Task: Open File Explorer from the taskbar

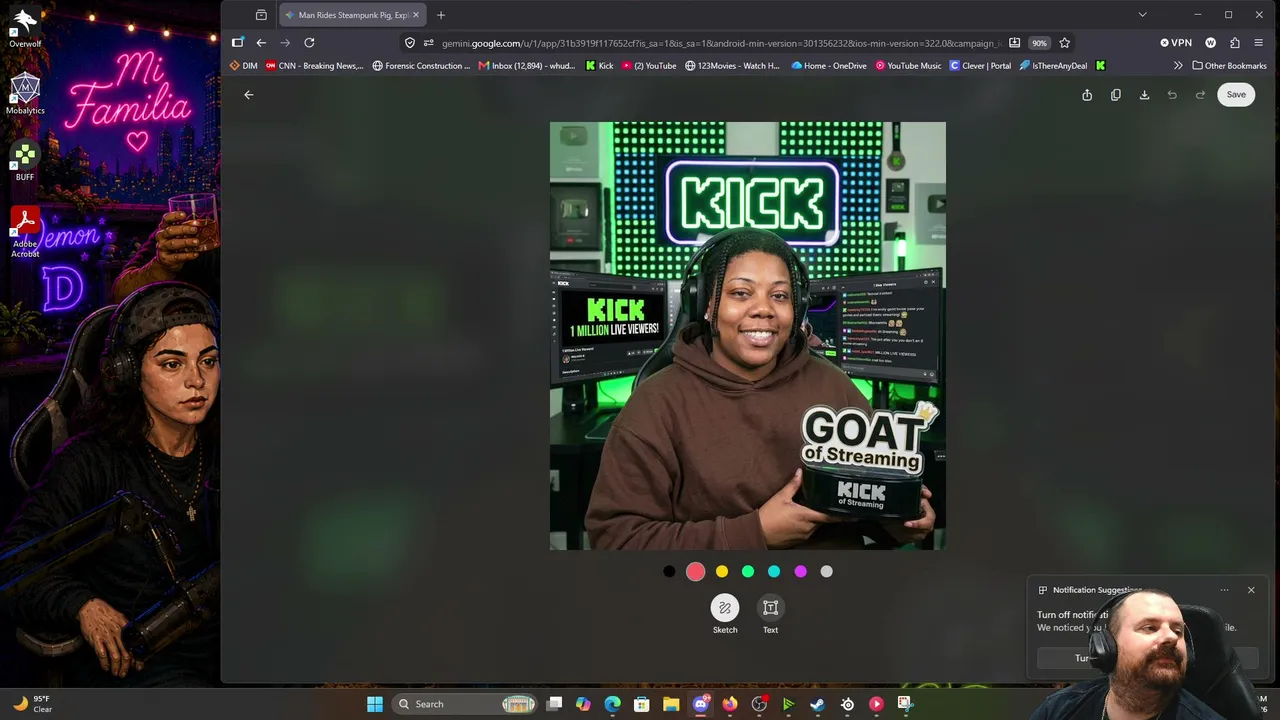Action: coord(671,704)
